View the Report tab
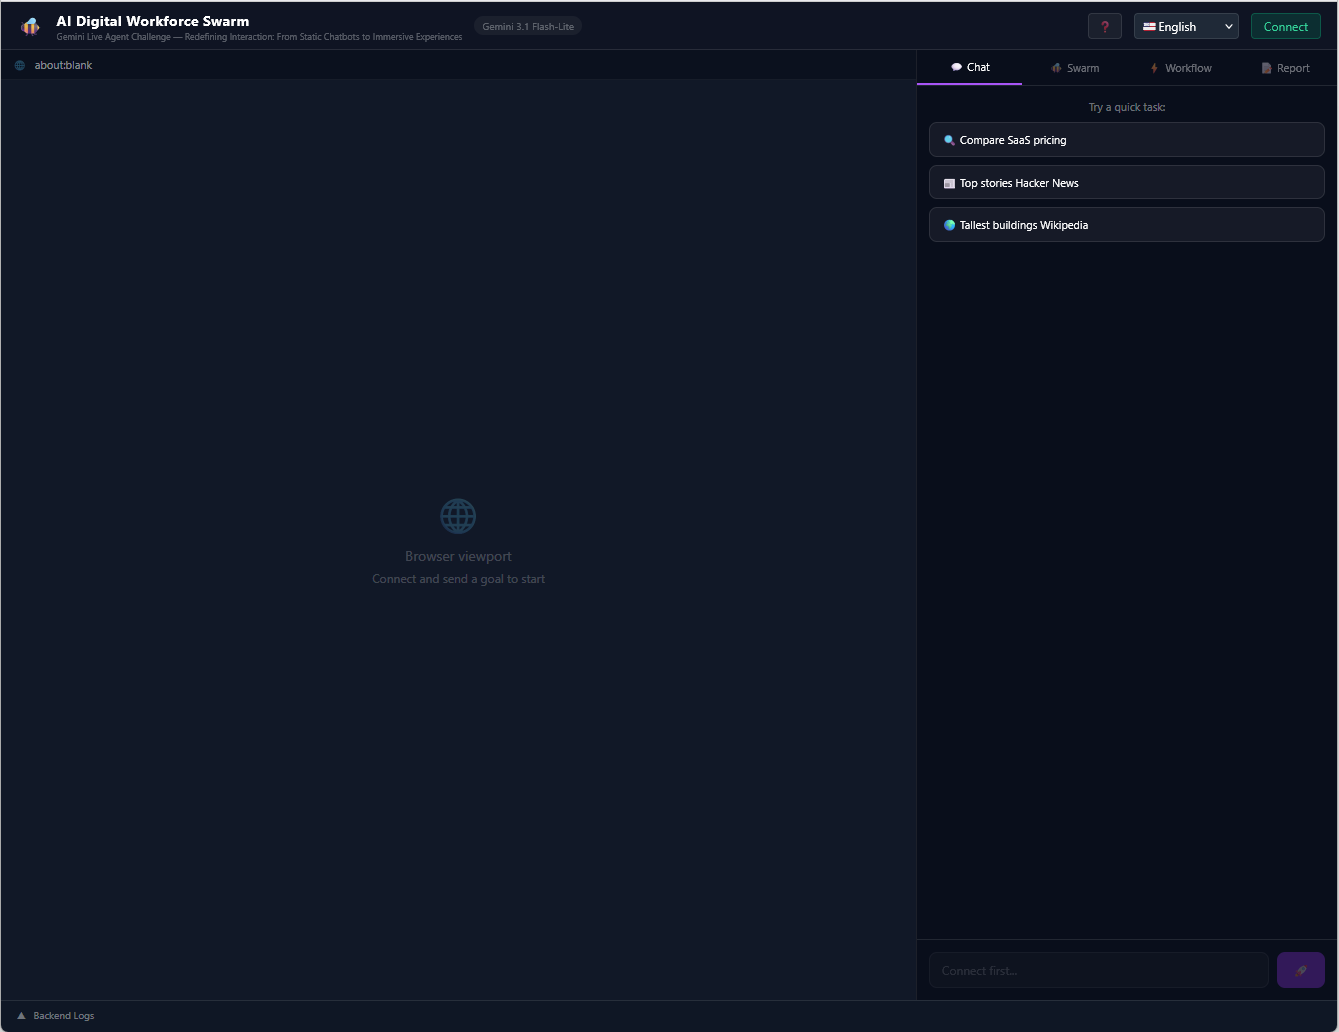The image size is (1339, 1032). pos(1285,68)
